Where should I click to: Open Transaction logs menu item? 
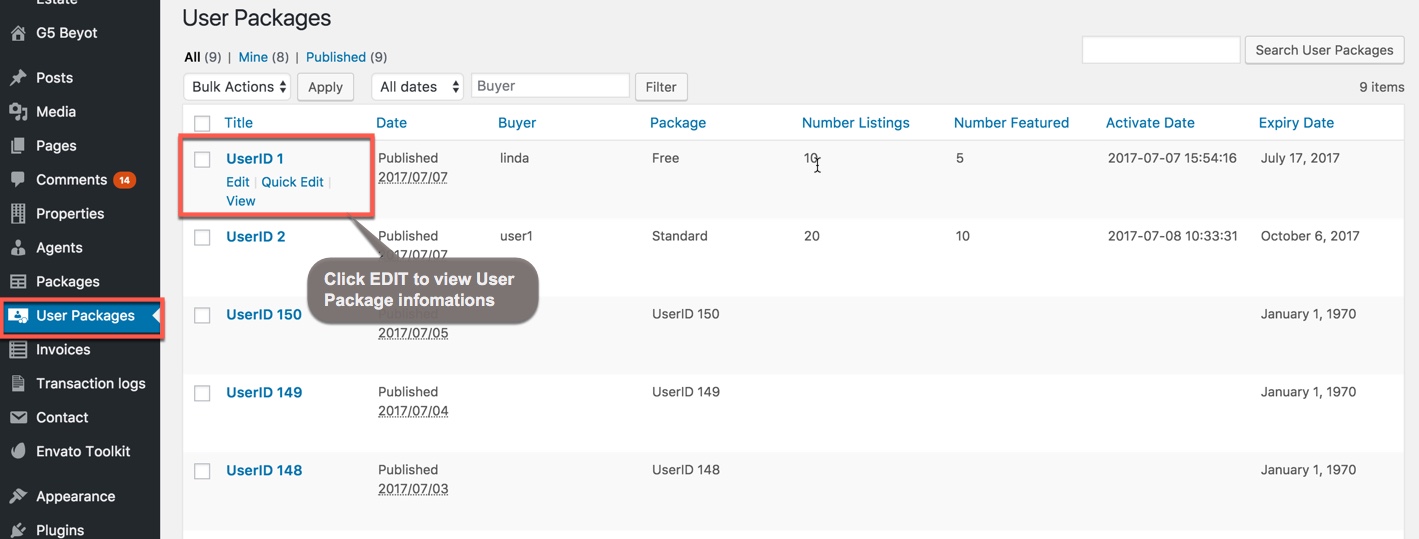pos(91,384)
